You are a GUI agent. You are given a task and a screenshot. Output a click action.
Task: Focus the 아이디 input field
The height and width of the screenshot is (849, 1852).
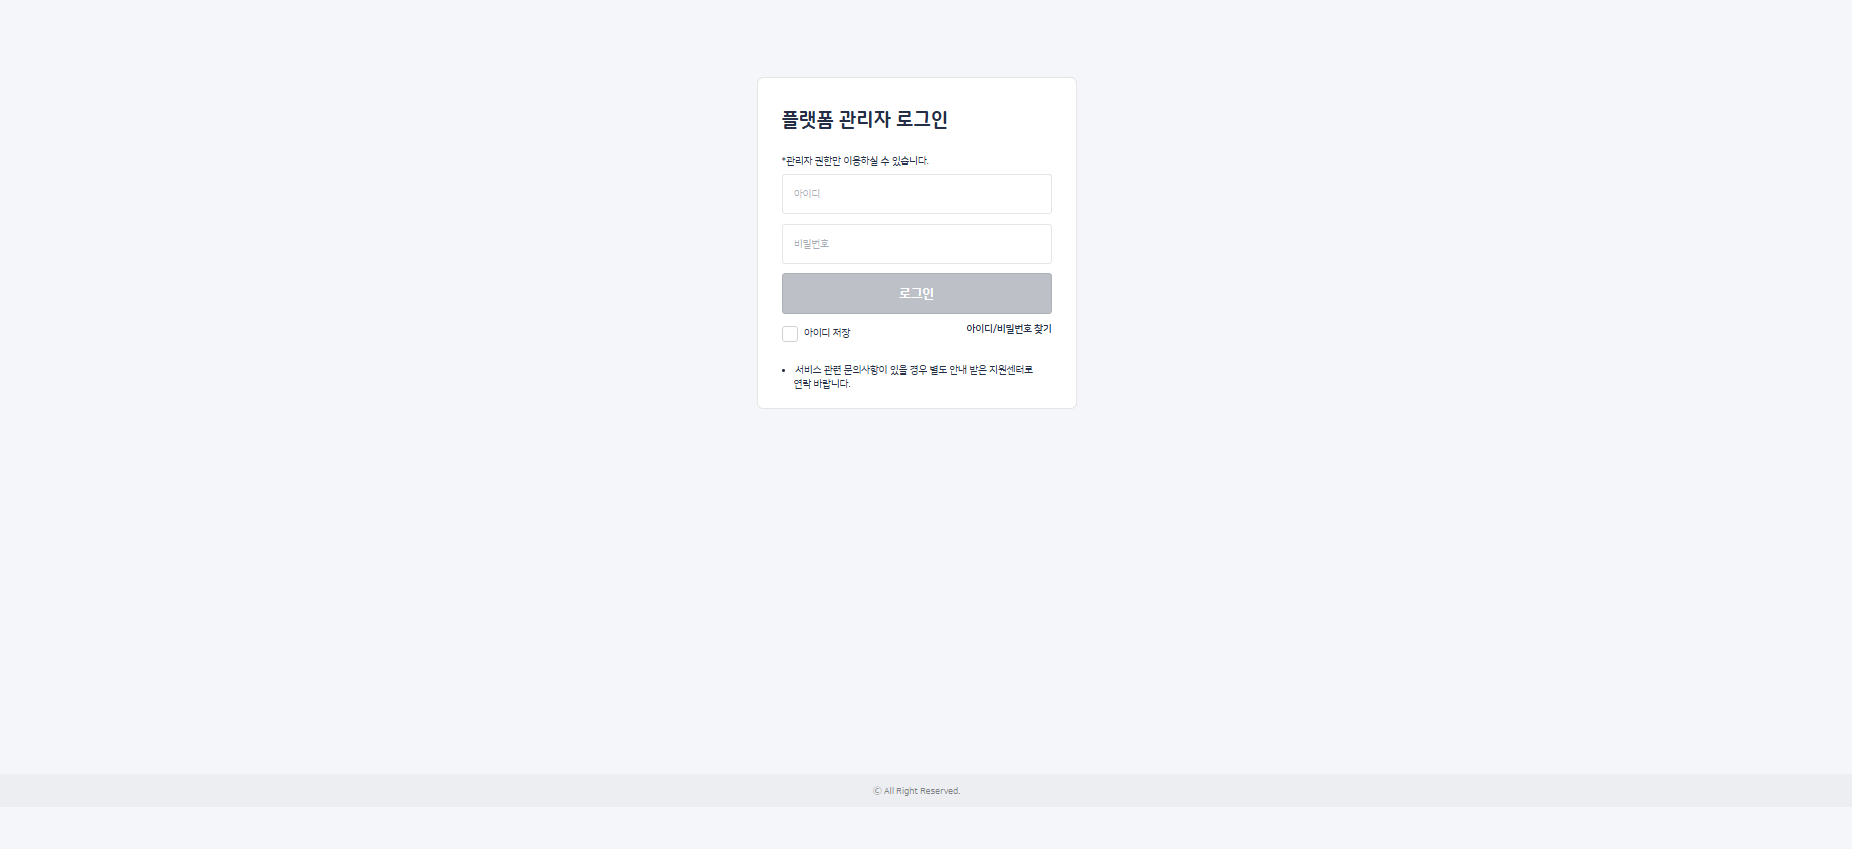(x=916, y=194)
